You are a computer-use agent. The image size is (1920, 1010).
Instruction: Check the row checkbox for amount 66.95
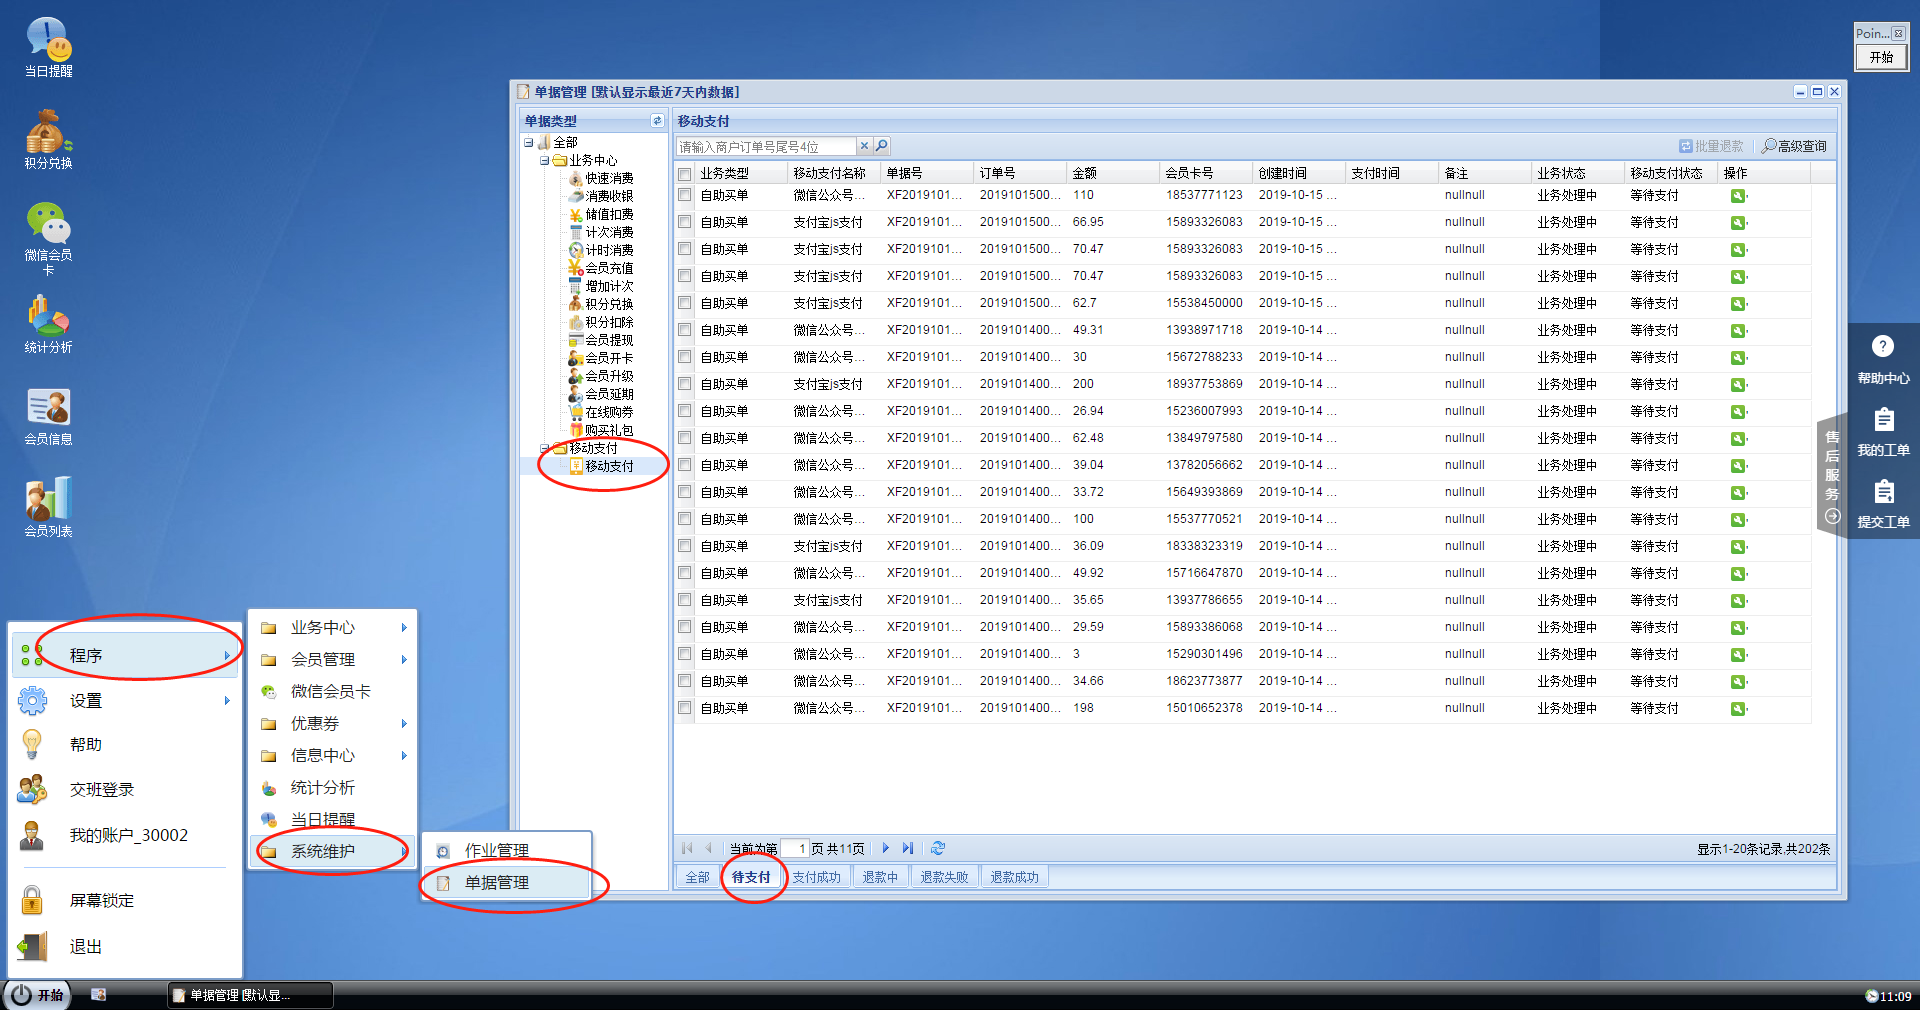tap(685, 222)
